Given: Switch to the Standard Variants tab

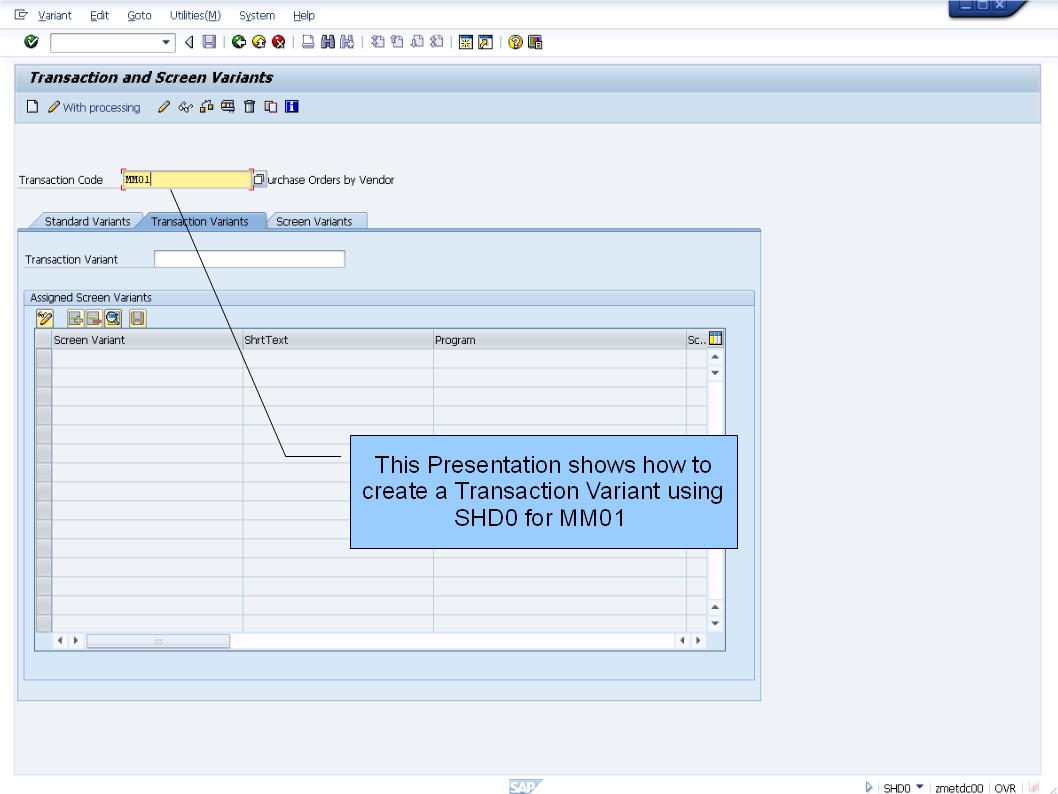Looking at the screenshot, I should pyautogui.click(x=87, y=221).
